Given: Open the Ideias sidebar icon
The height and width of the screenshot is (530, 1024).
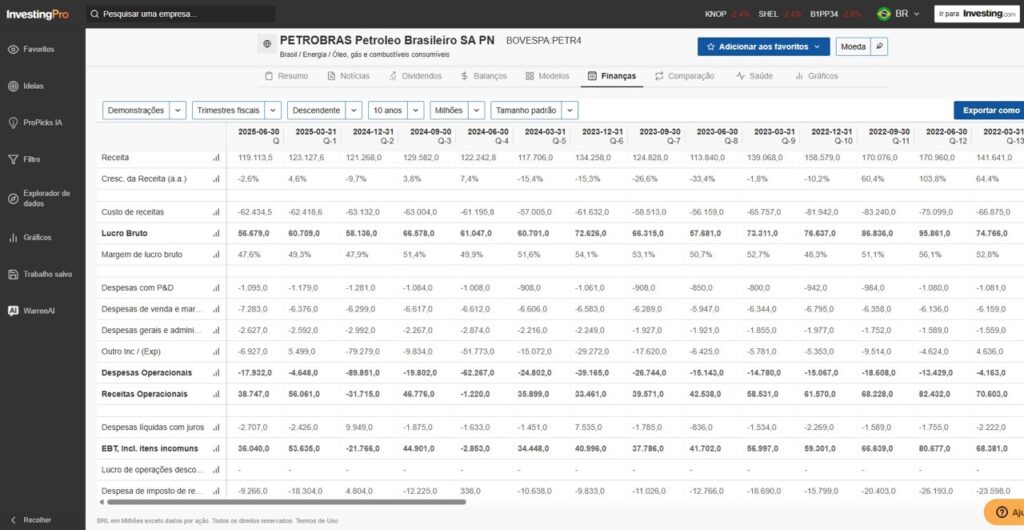Looking at the screenshot, I should pos(13,86).
